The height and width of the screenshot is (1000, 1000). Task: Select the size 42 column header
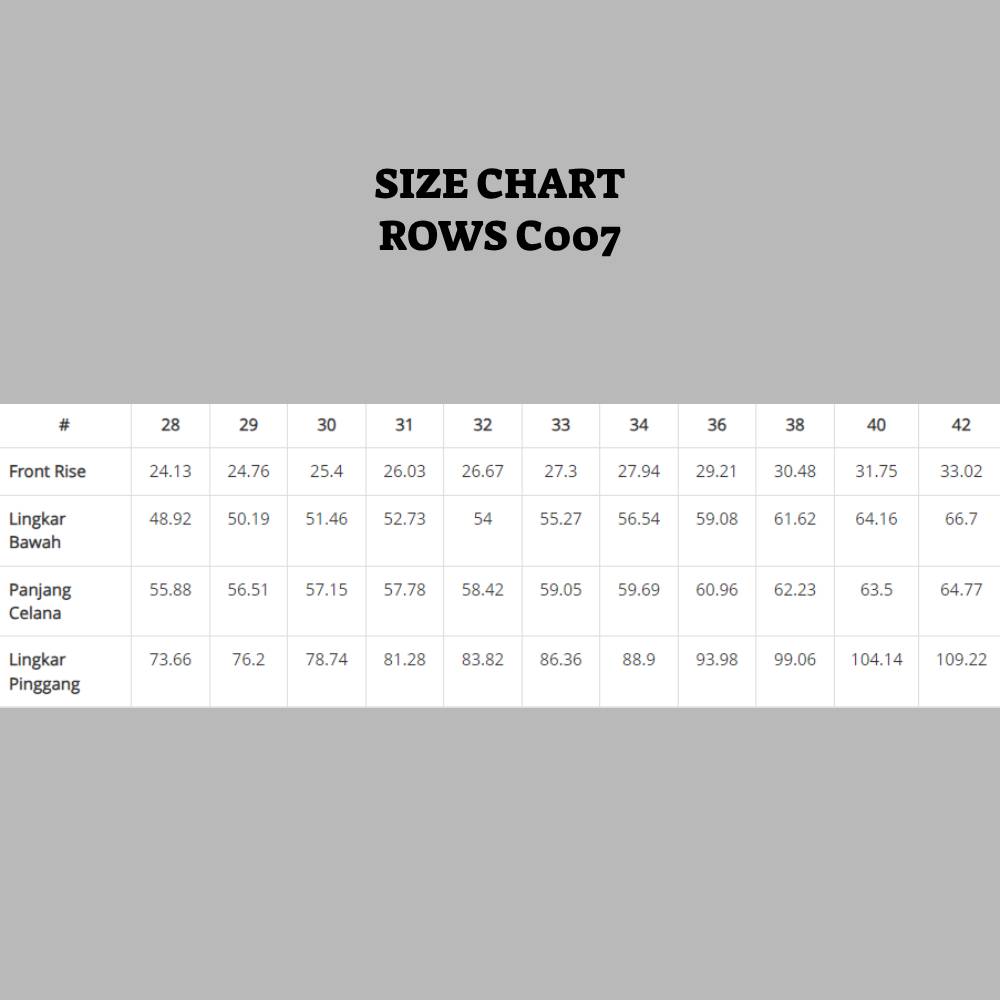961,425
